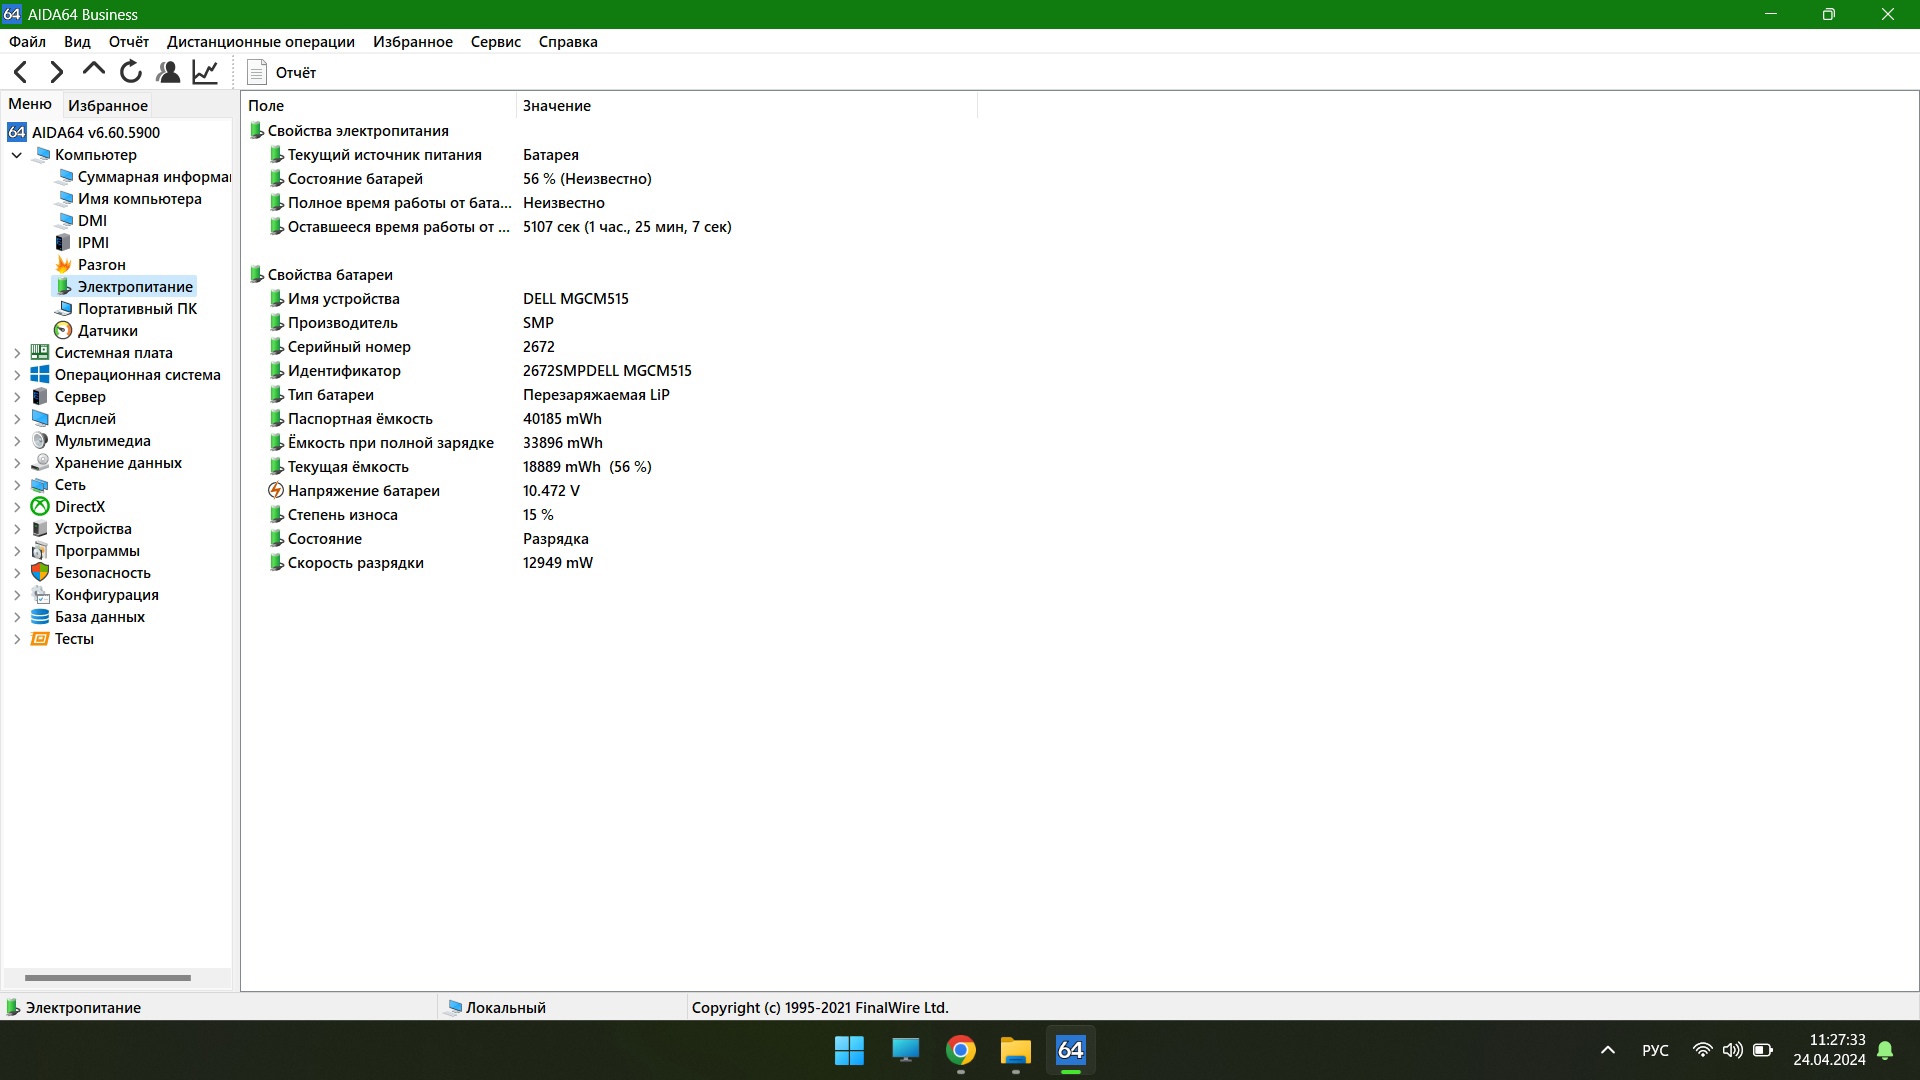Refresh the current page data

[131, 72]
